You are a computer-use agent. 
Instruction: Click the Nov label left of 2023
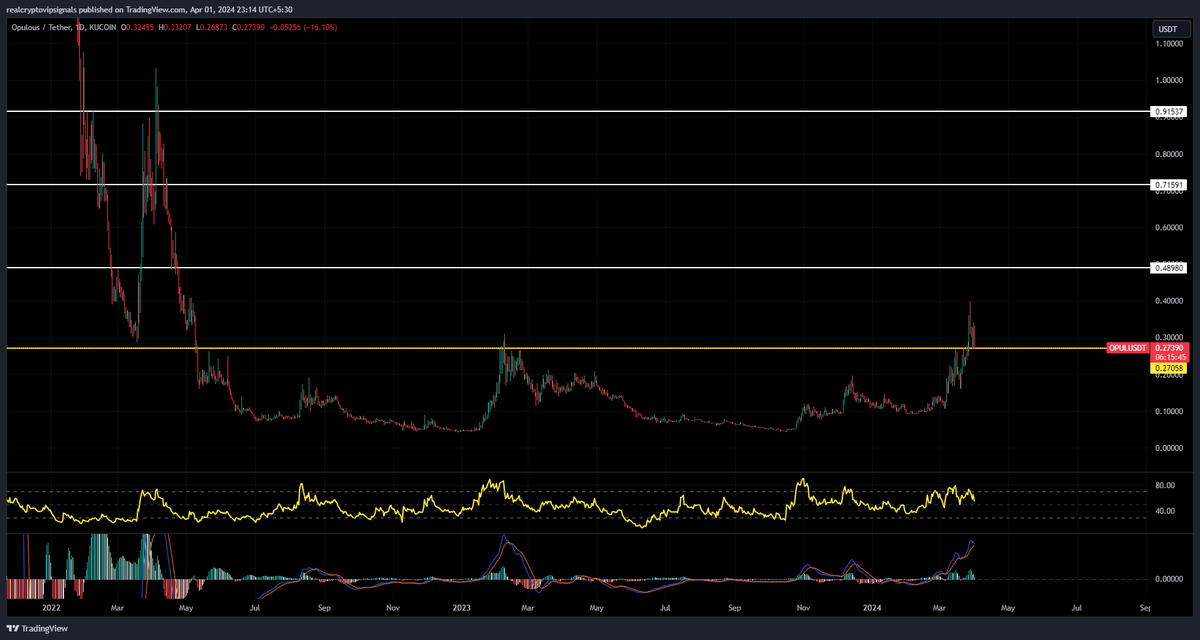(x=393, y=607)
